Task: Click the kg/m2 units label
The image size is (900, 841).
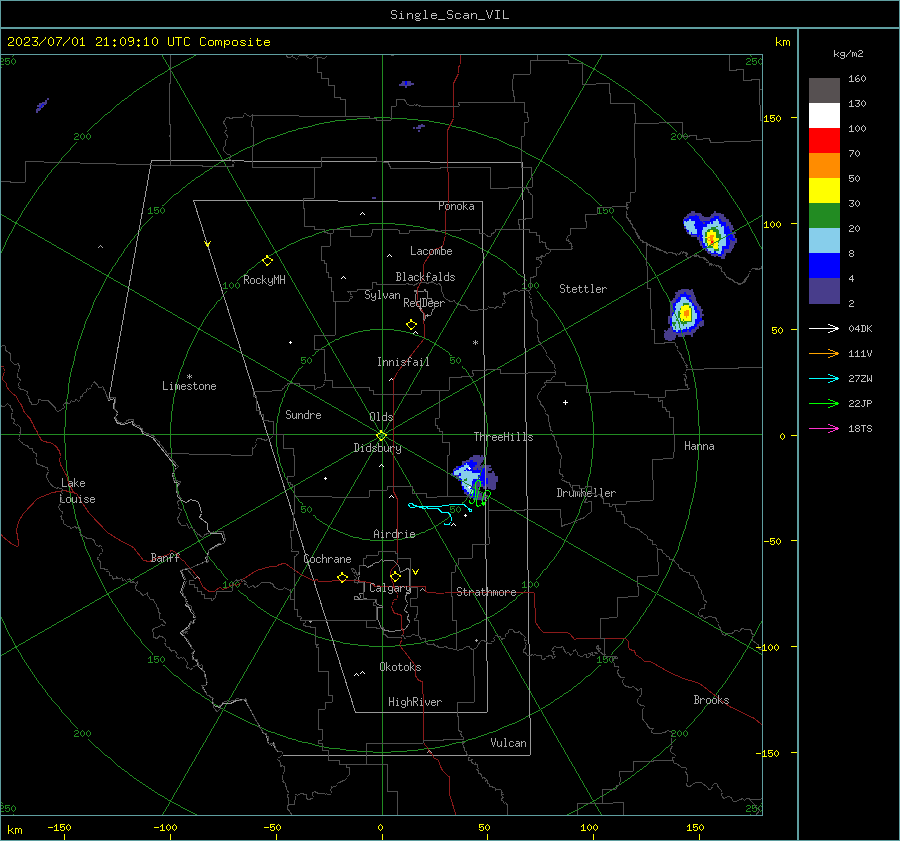Action: 848,54
